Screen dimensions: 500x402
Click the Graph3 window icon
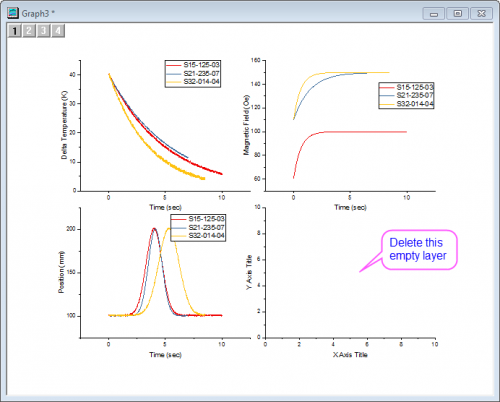coord(13,13)
